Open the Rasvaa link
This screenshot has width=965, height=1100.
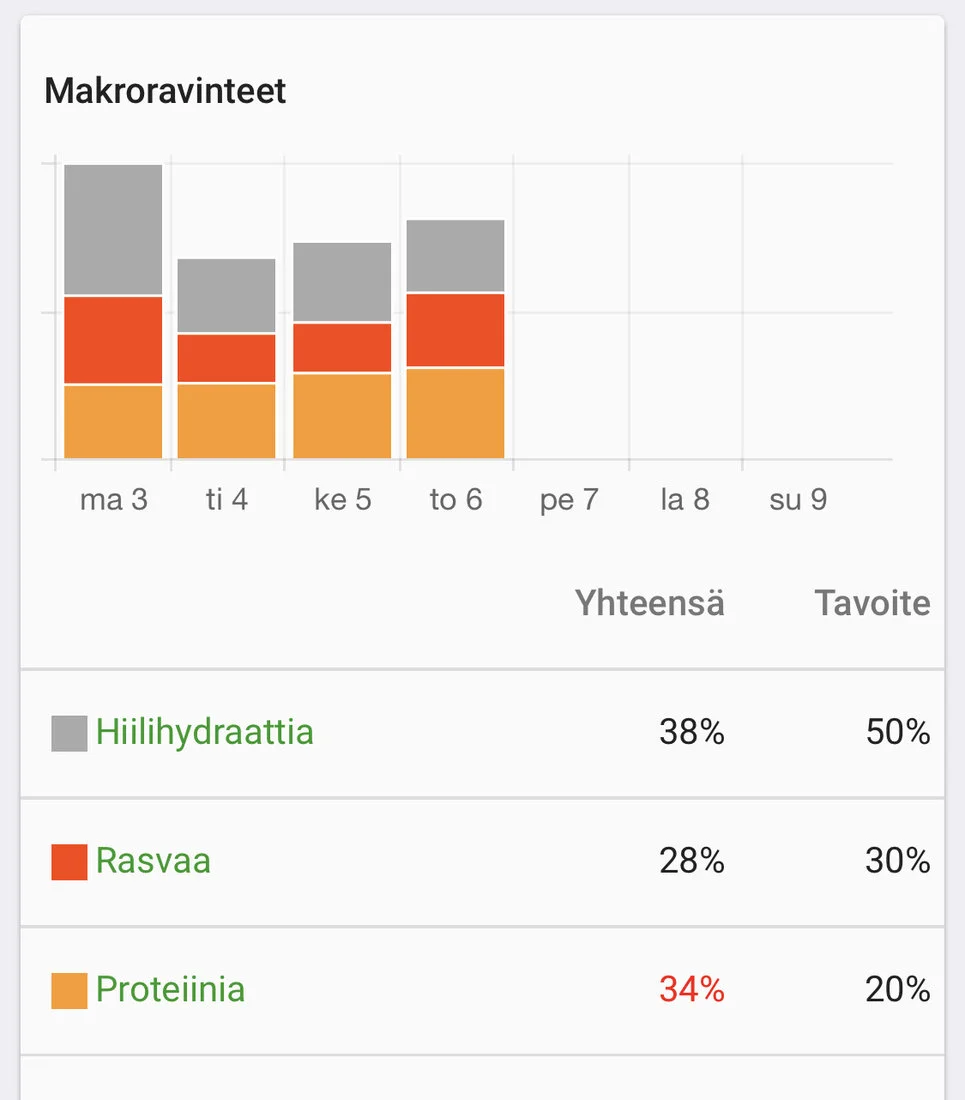(153, 862)
